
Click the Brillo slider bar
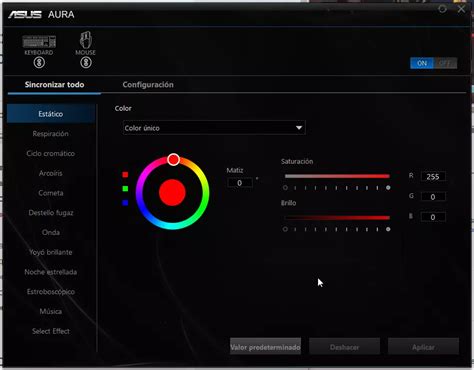click(x=337, y=218)
